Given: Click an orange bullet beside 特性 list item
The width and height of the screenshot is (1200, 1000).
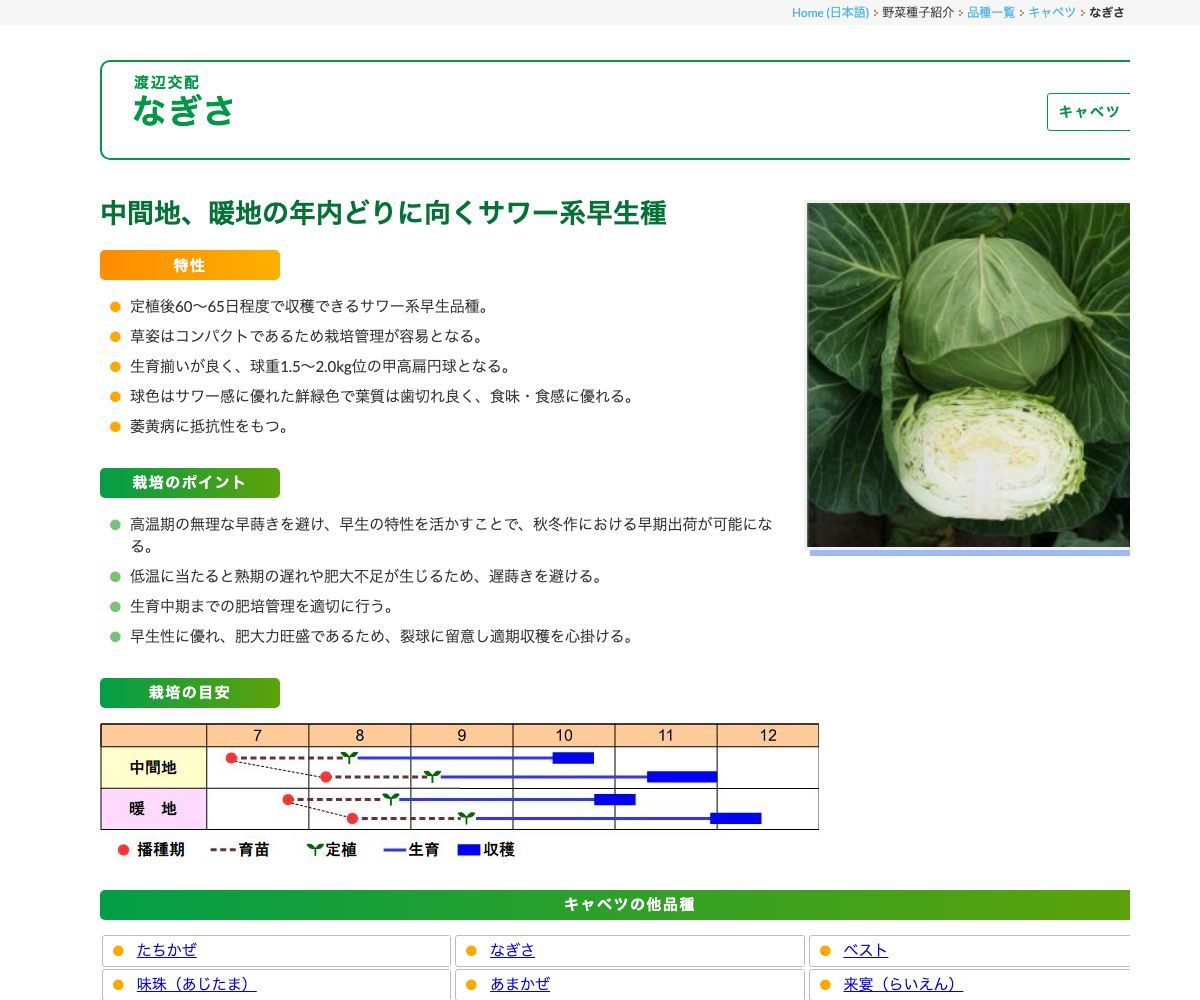Looking at the screenshot, I should click(x=113, y=306).
